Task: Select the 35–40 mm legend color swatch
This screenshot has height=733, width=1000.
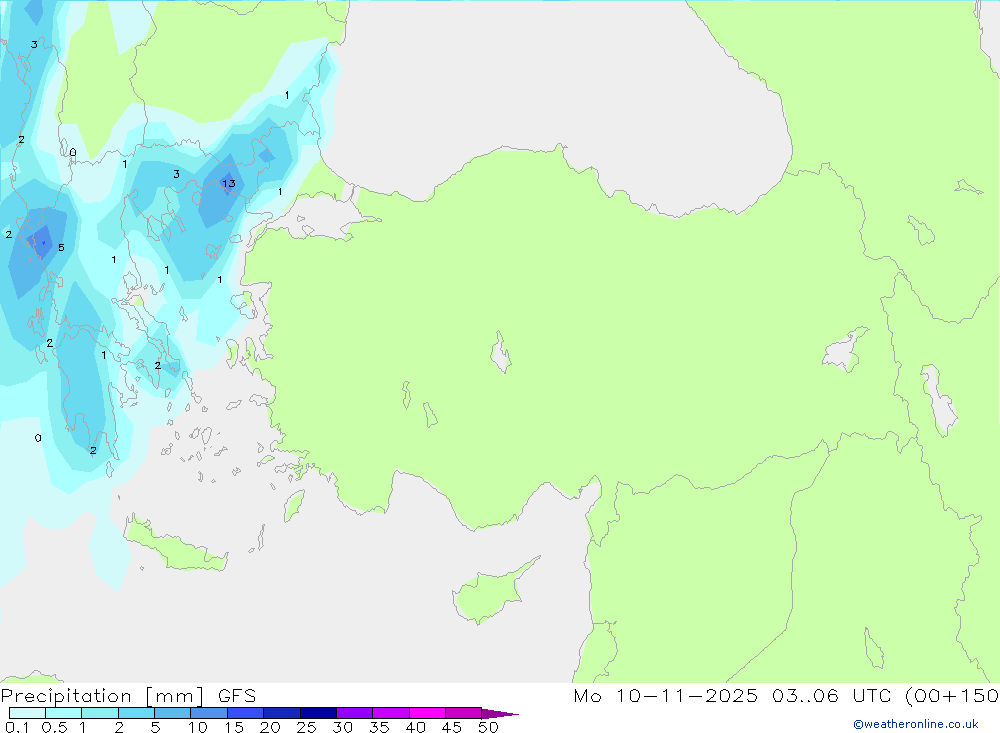Action: (391, 713)
